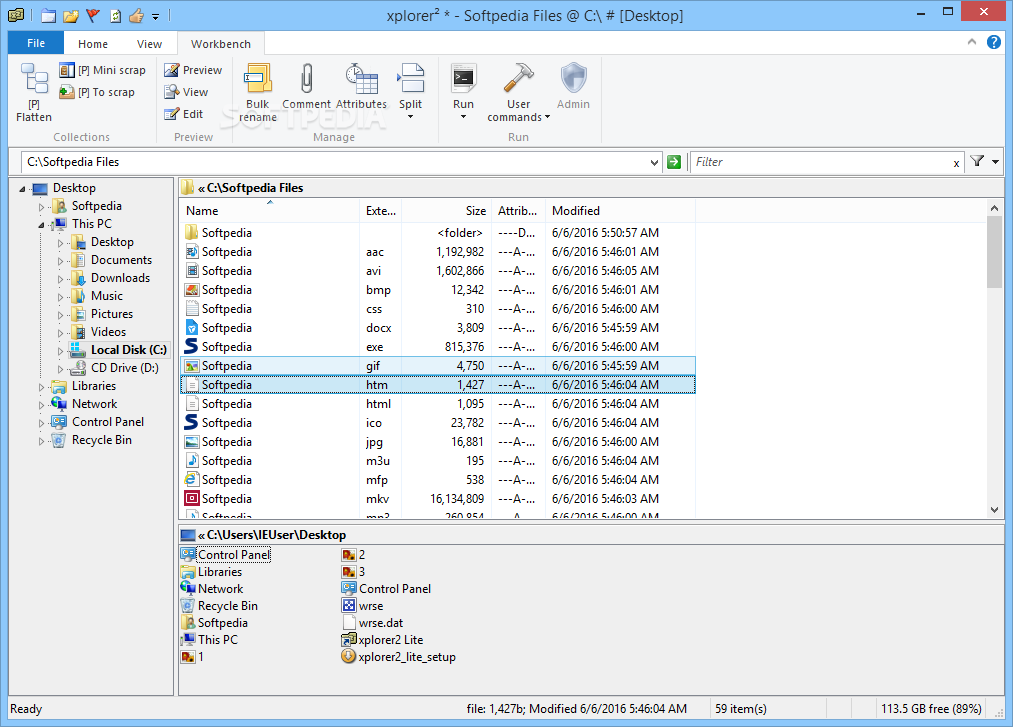Switch to the Home ribbon tab
Screen dimensions: 1013x727
click(93, 44)
